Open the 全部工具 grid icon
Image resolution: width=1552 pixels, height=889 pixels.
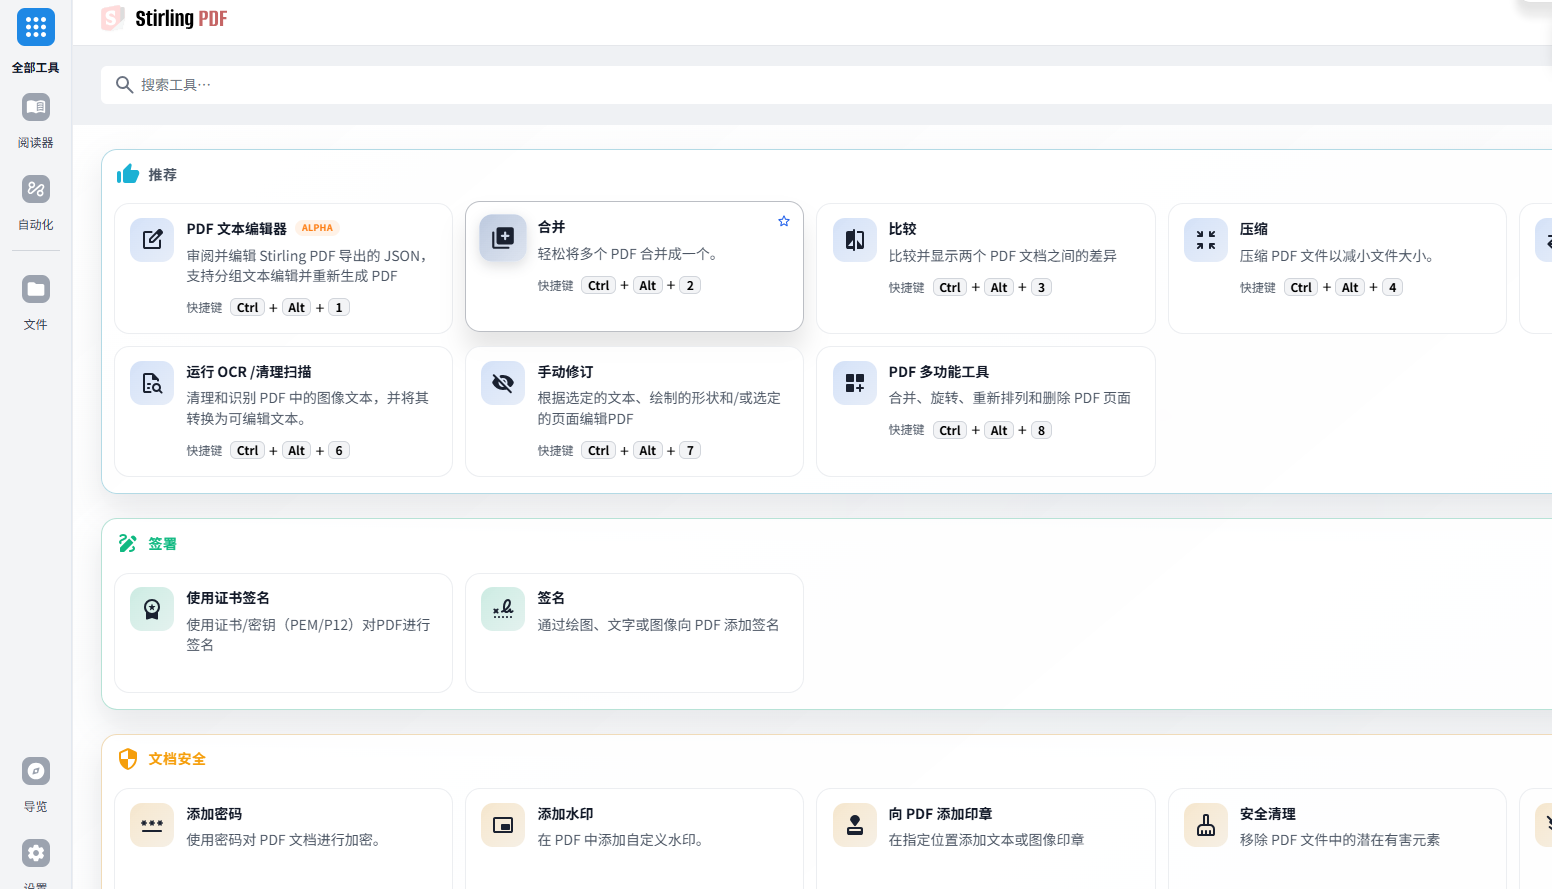pyautogui.click(x=36, y=27)
